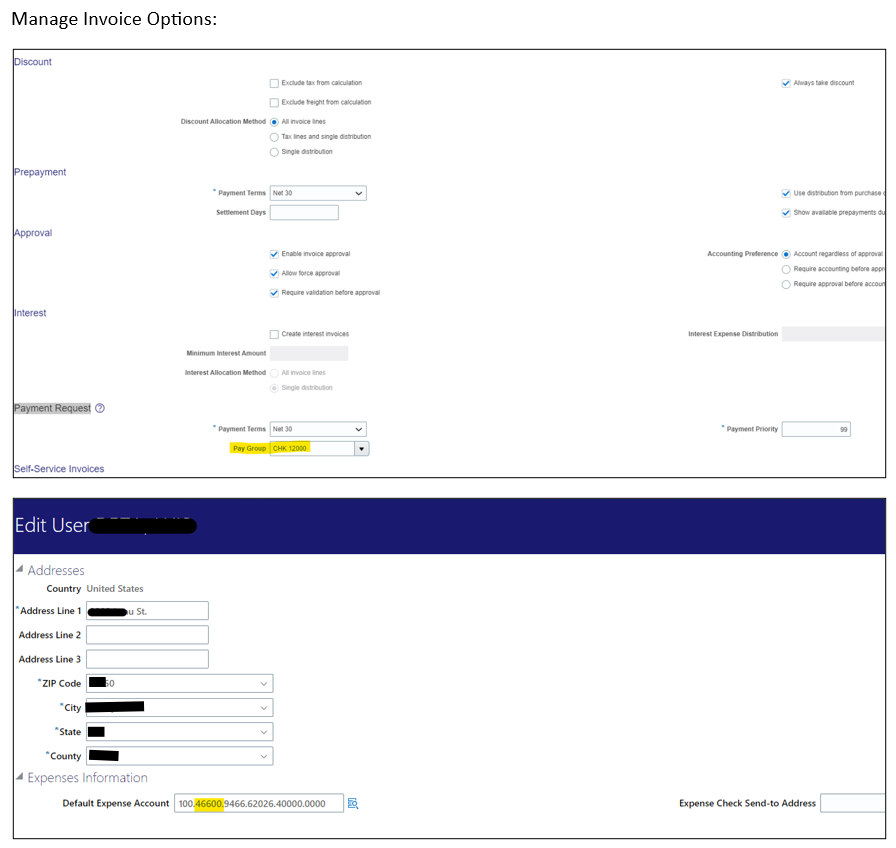Collapse the Expenses Information section
Screen dimensions: 896x848
pyautogui.click(x=21, y=777)
